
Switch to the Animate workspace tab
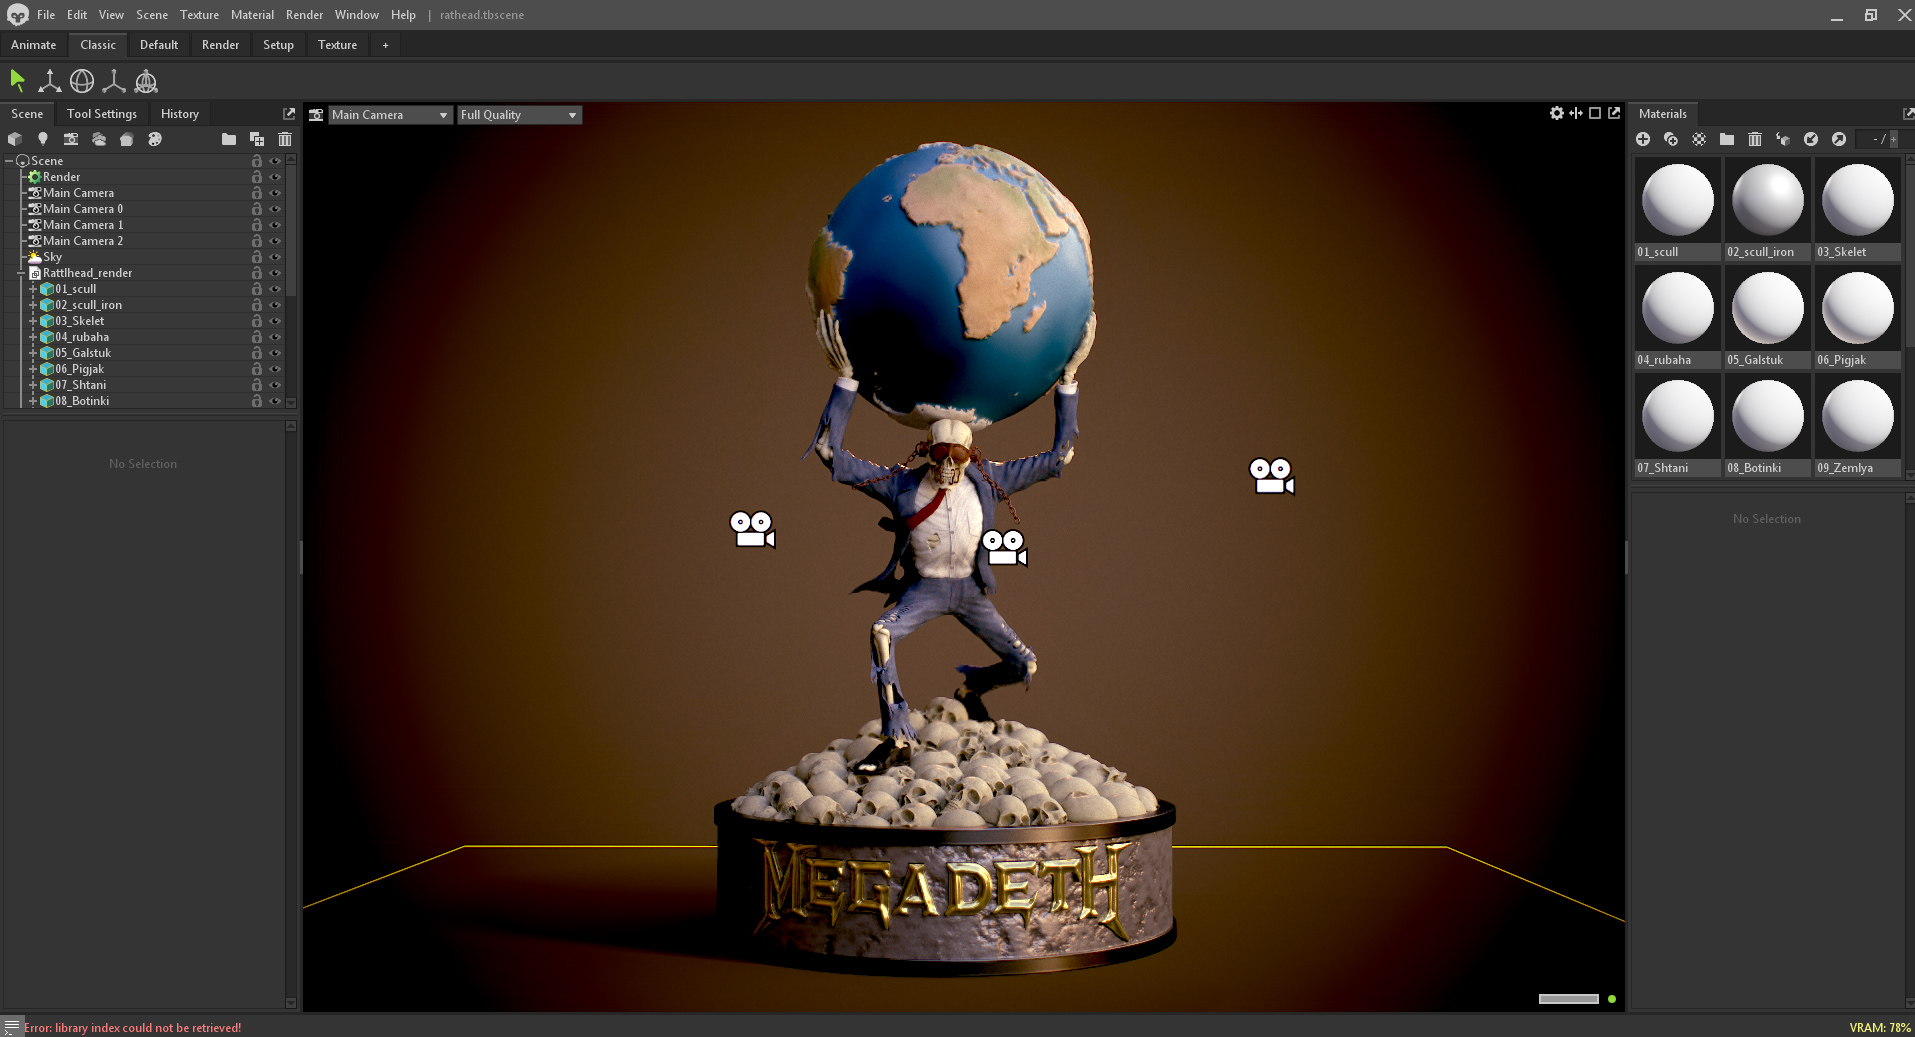pos(33,45)
